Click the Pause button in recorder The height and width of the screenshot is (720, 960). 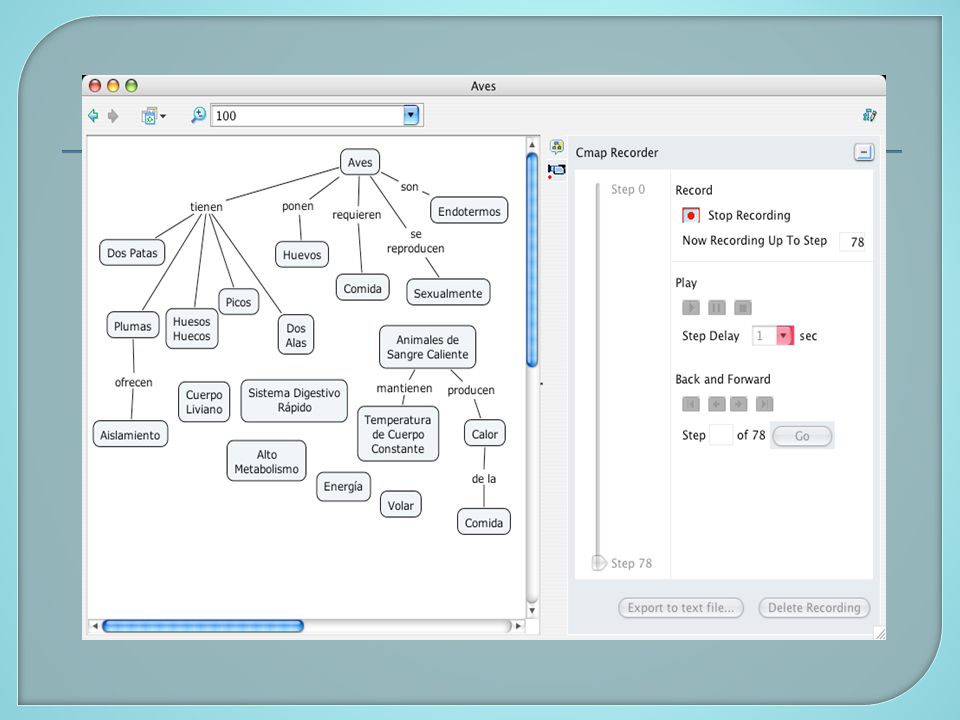click(716, 307)
